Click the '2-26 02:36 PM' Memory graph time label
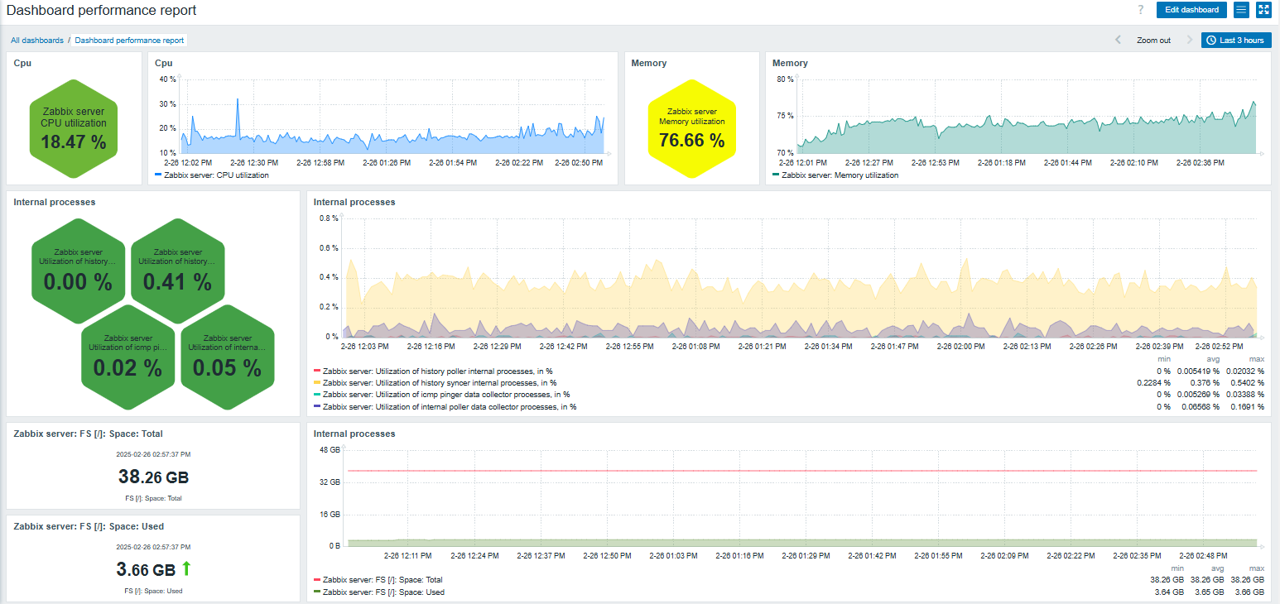This screenshot has height=604, width=1280. coord(1201,162)
